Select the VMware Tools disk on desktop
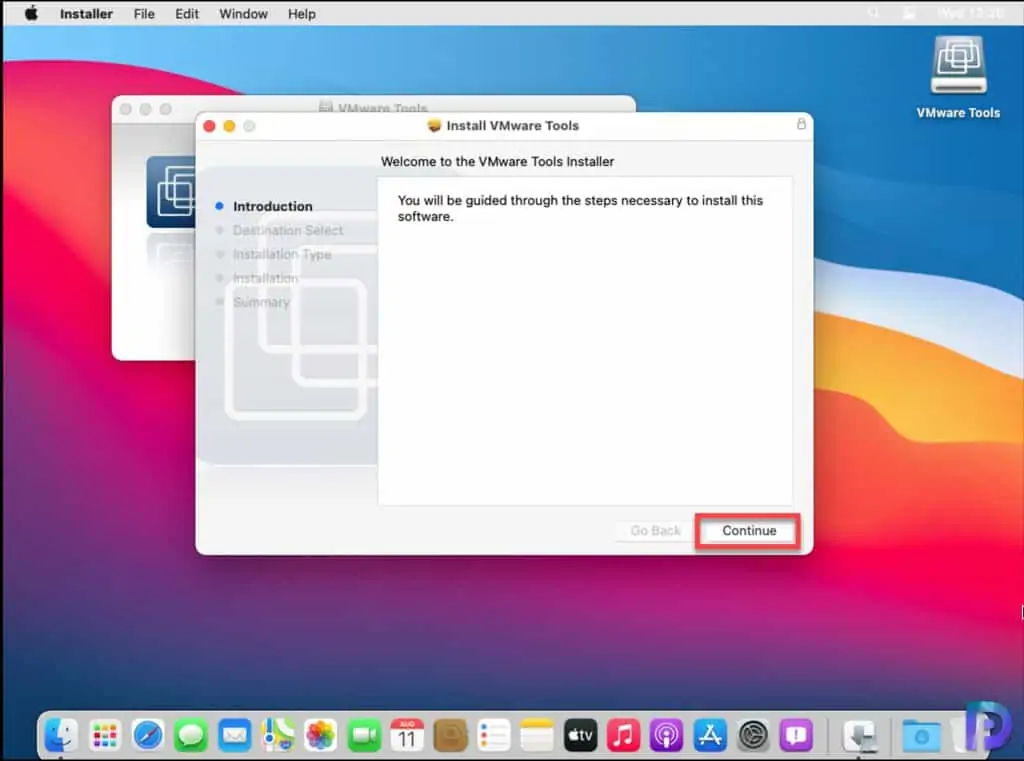This screenshot has width=1024, height=761. click(x=958, y=77)
